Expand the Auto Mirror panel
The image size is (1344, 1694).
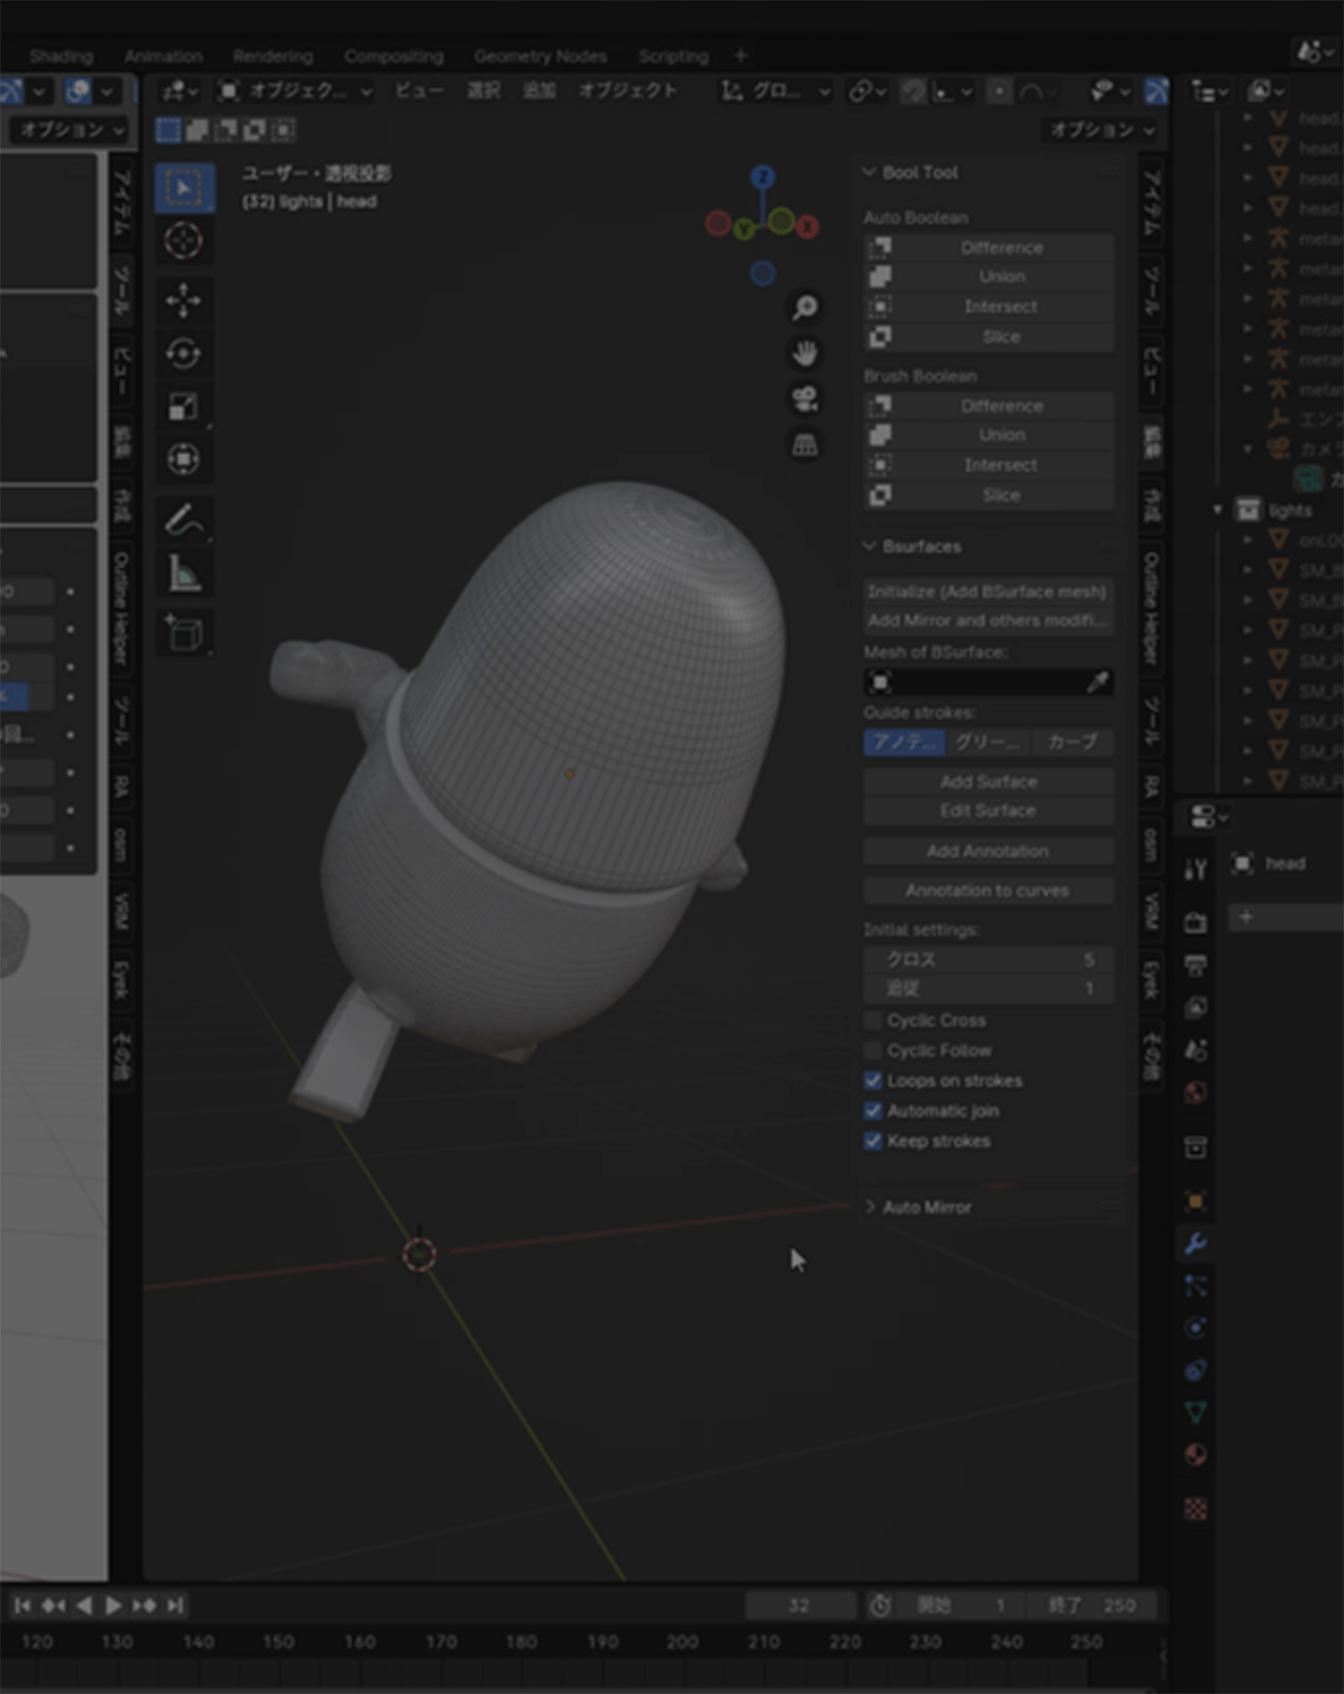pyautogui.click(x=926, y=1207)
